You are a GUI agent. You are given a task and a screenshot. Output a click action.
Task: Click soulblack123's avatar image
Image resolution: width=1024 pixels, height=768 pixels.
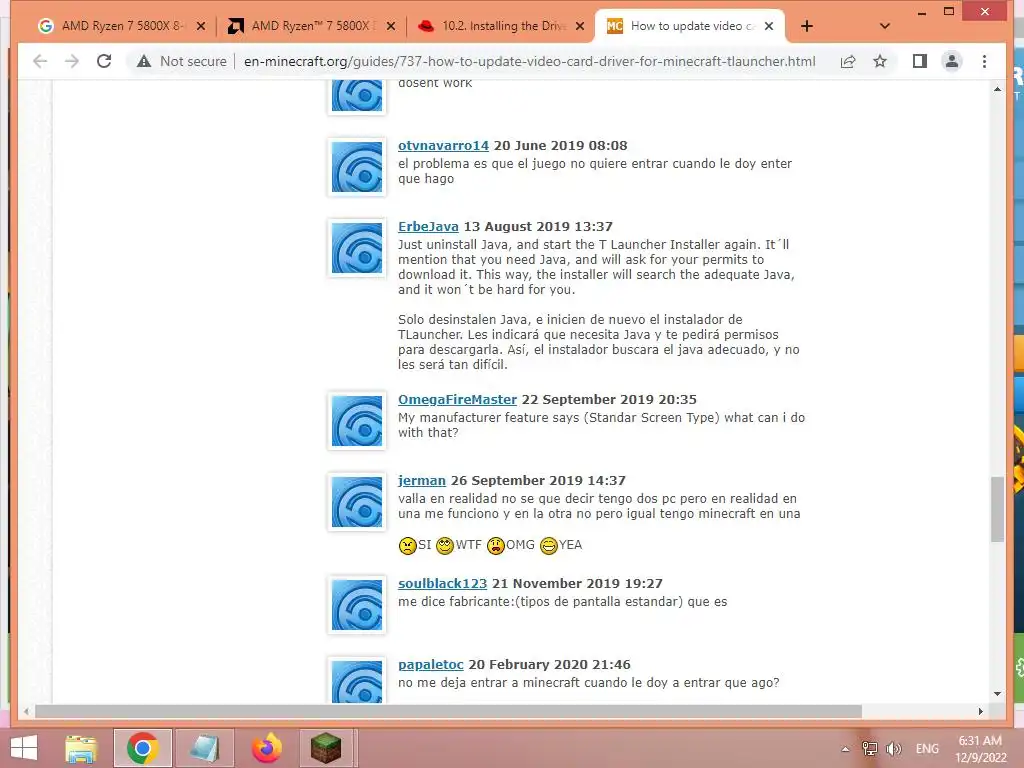point(357,605)
